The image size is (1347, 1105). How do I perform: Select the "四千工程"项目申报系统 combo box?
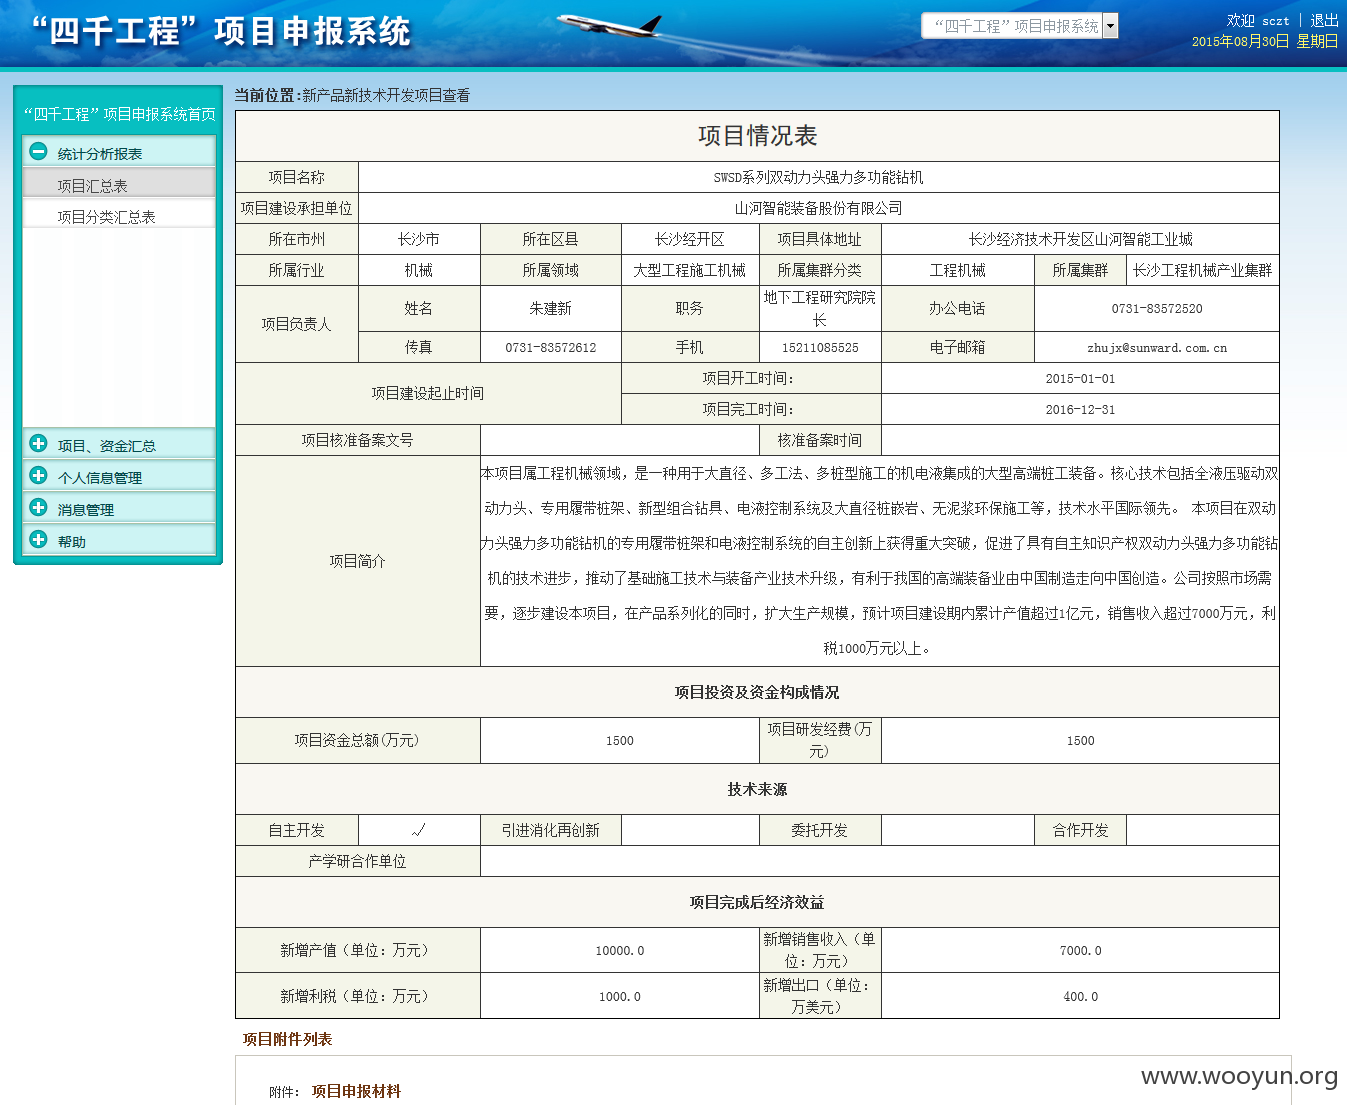(x=1019, y=26)
